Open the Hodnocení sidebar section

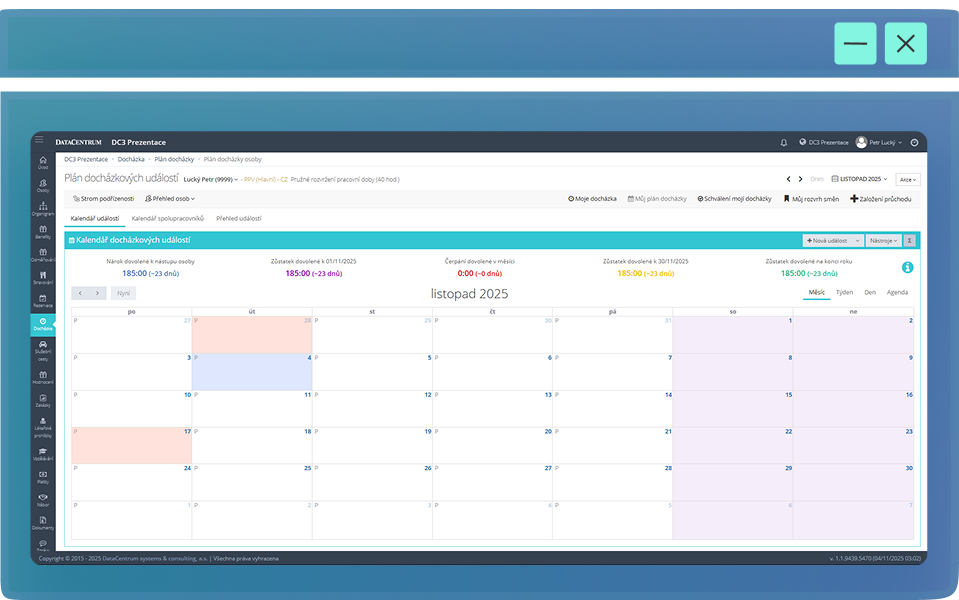click(43, 377)
